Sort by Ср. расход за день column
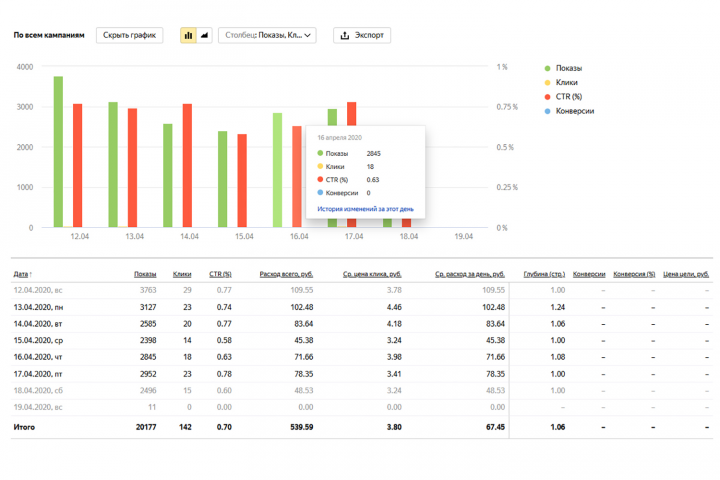The height and width of the screenshot is (480, 720). tap(470, 274)
